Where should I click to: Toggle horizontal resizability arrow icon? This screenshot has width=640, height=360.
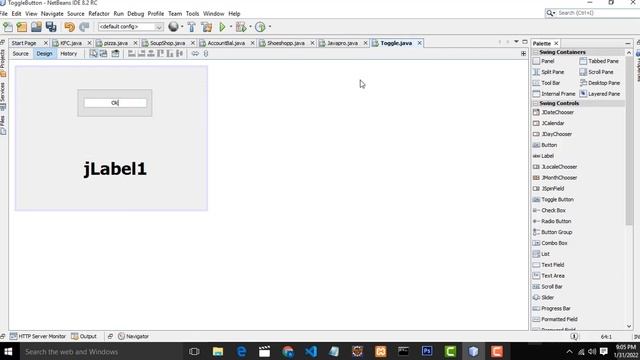coord(195,53)
